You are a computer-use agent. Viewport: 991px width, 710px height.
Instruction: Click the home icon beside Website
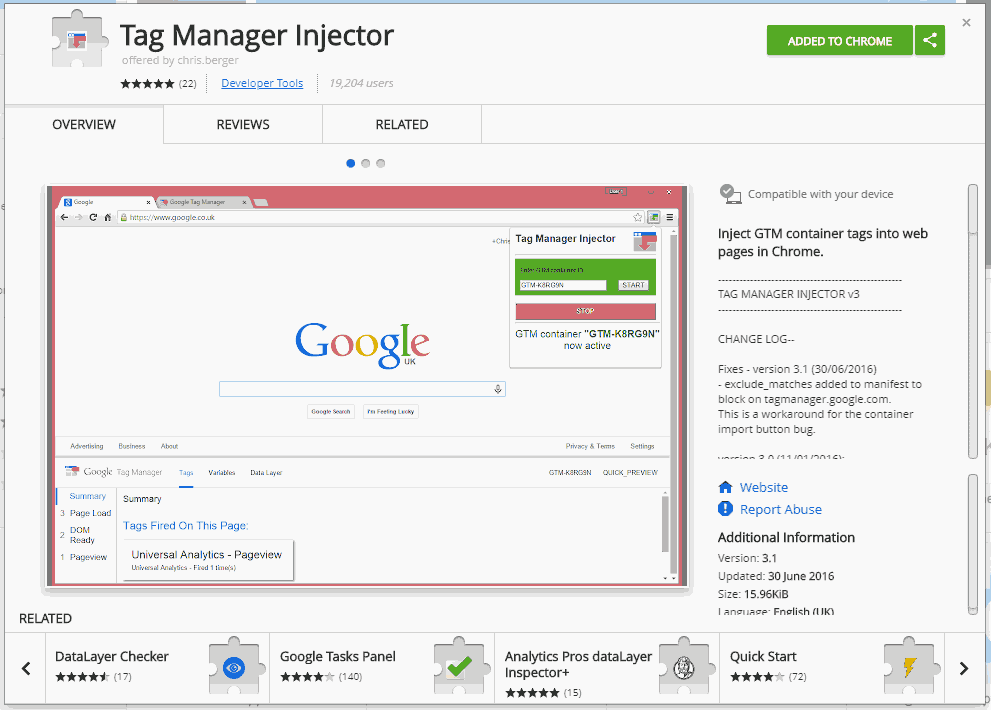point(726,487)
